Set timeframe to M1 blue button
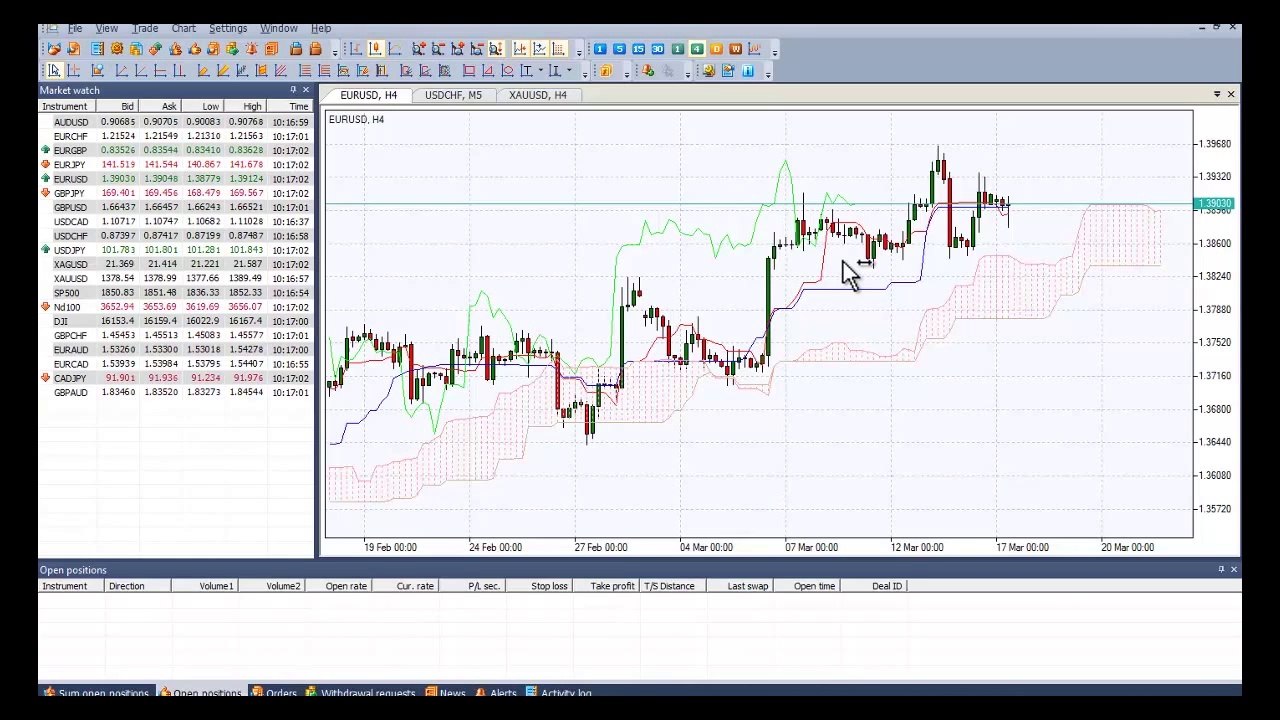Image resolution: width=1280 pixels, height=720 pixels. 600,49
